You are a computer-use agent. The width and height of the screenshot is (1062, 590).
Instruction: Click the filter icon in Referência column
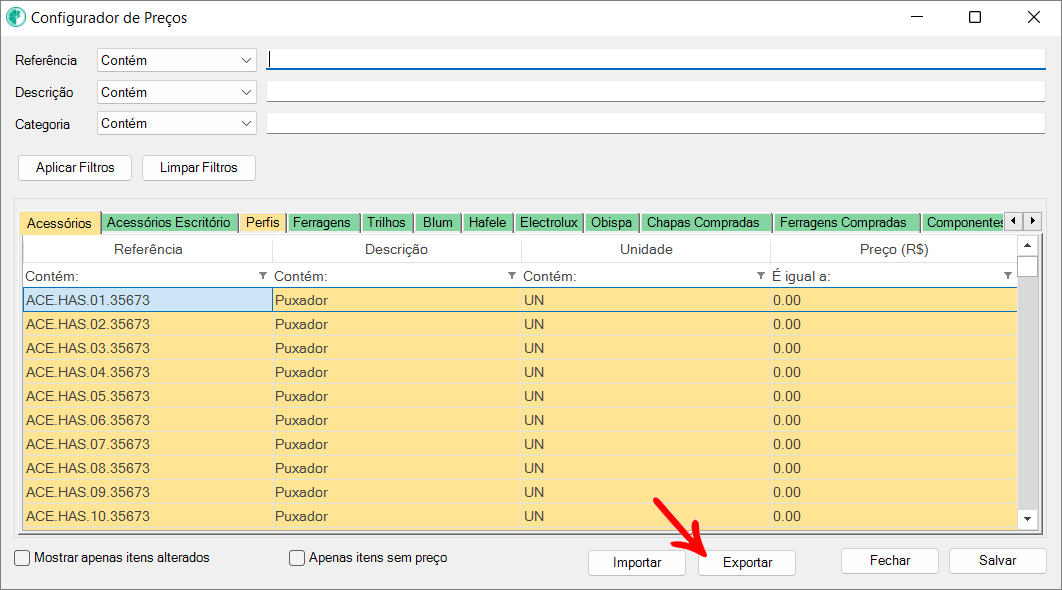(263, 276)
